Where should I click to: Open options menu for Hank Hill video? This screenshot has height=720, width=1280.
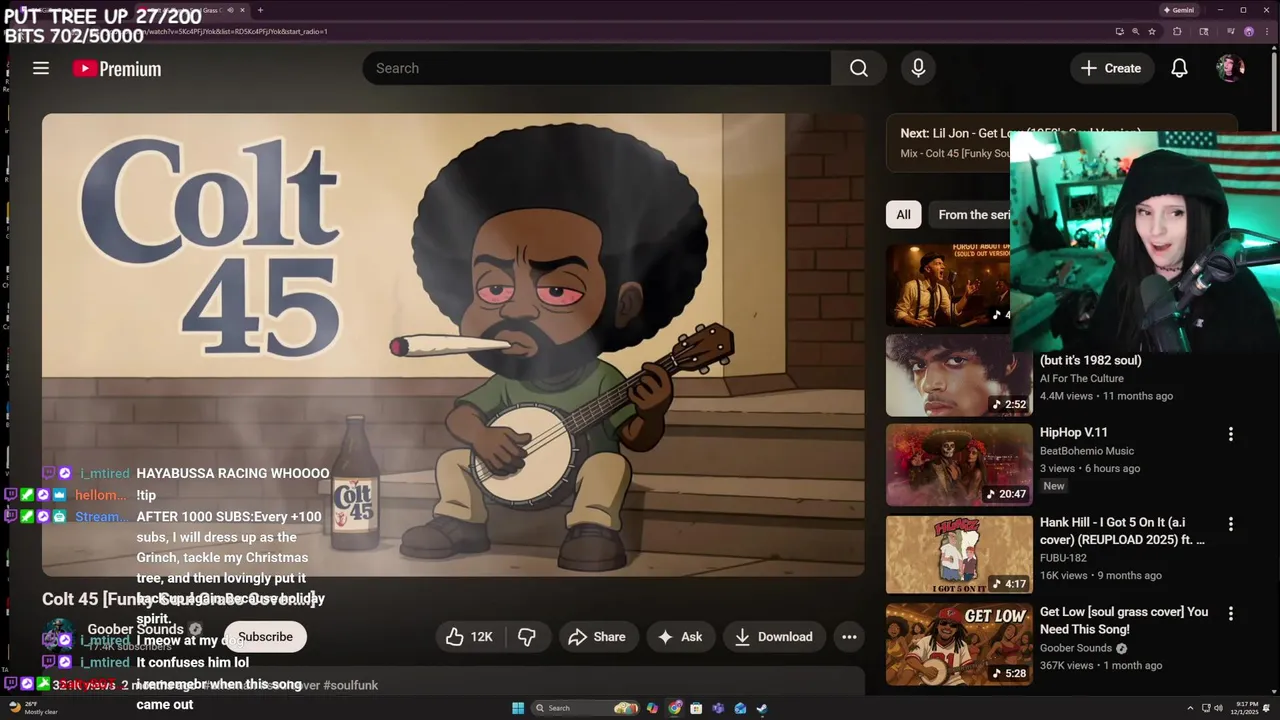pos(1231,524)
